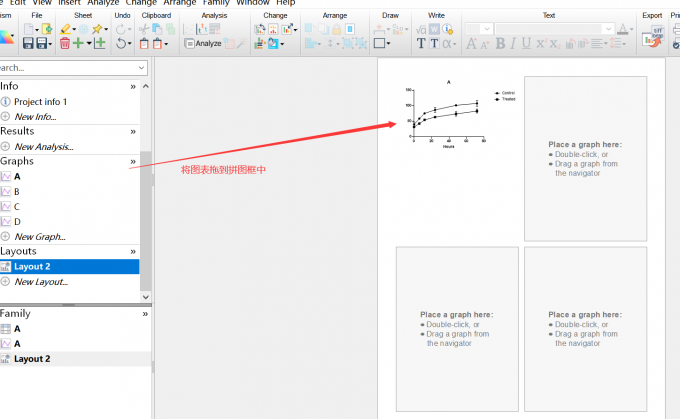Click the Paste clipboard icon
This screenshot has height=419, width=680.
pos(146,44)
